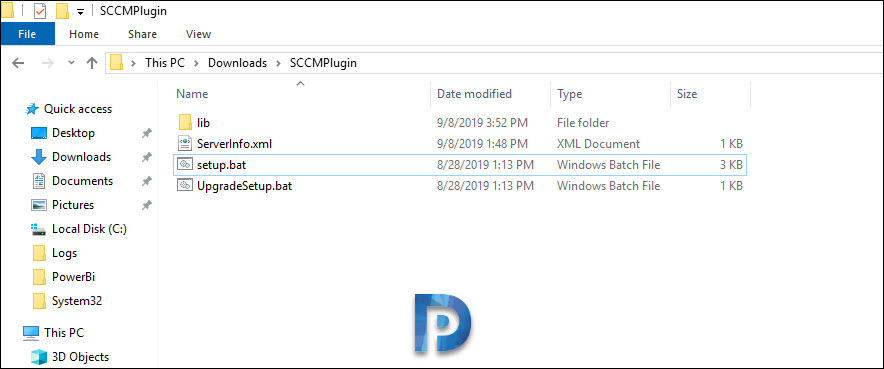
Task: Click the 3D Objects cube icon
Action: (39, 357)
